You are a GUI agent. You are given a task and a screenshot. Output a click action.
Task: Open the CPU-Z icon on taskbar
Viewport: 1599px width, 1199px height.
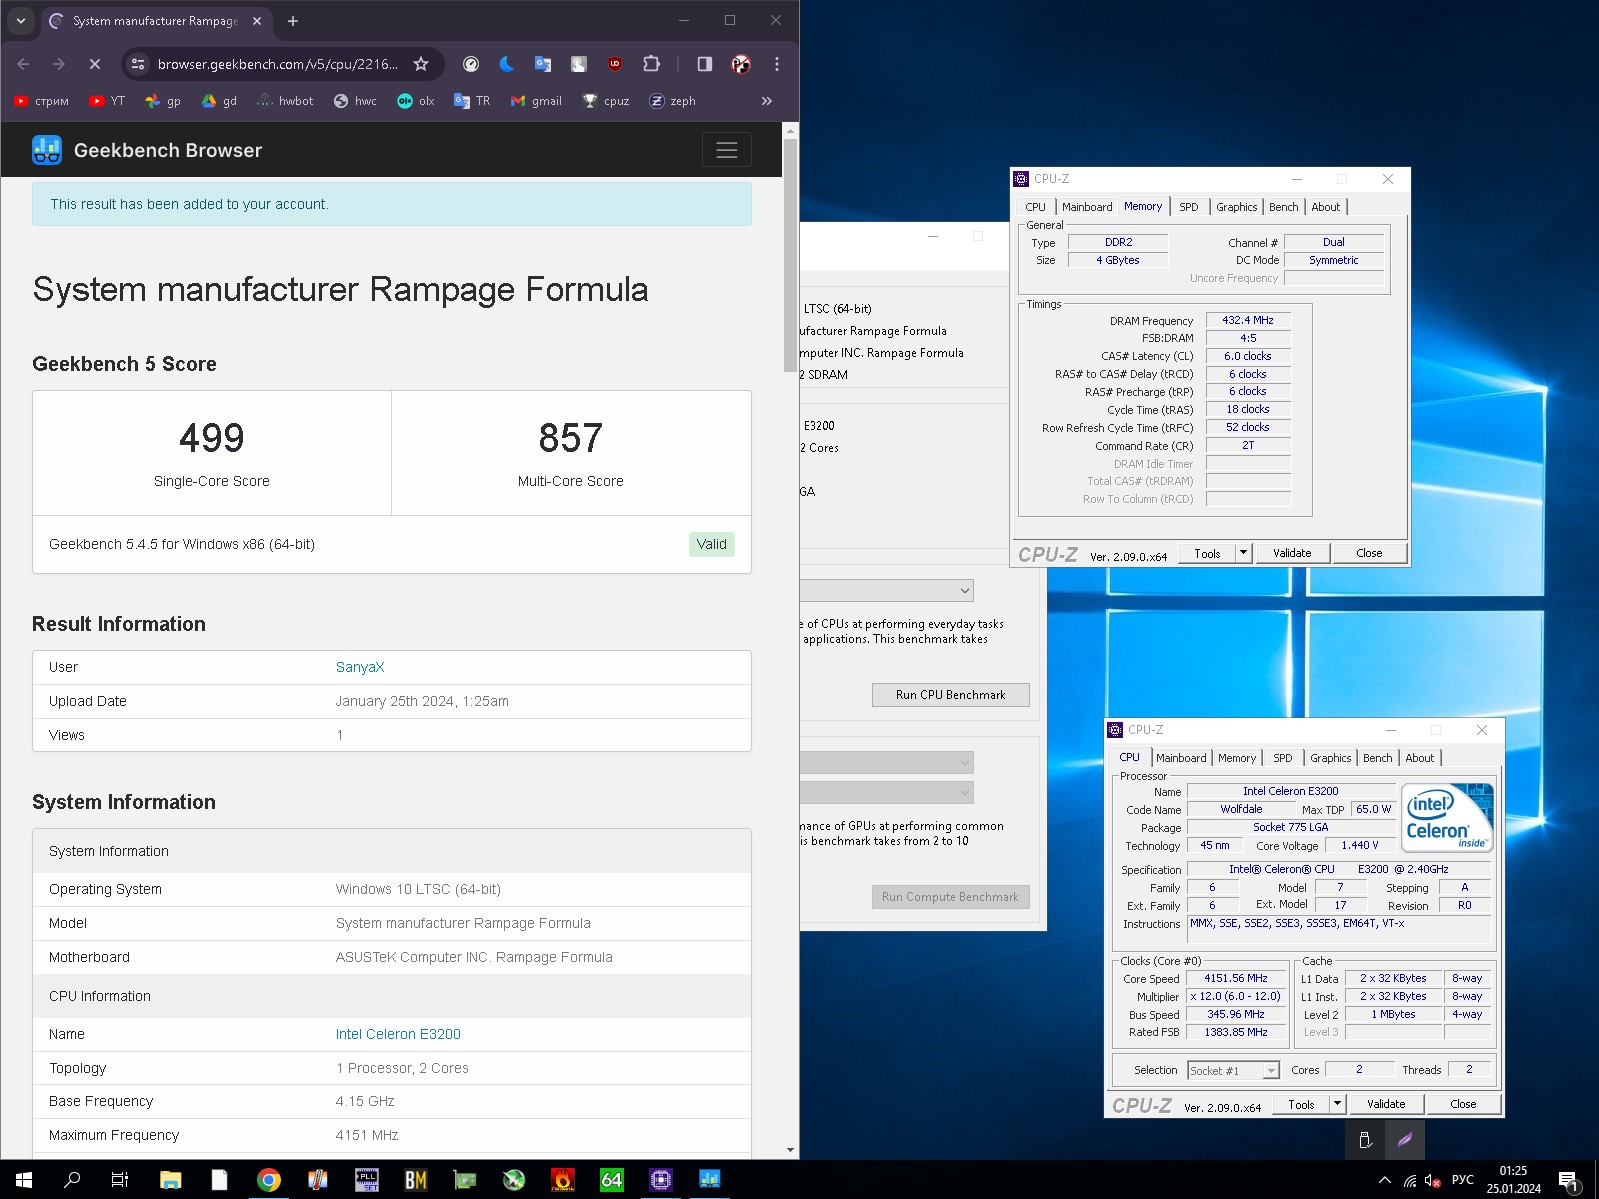coord(661,1180)
